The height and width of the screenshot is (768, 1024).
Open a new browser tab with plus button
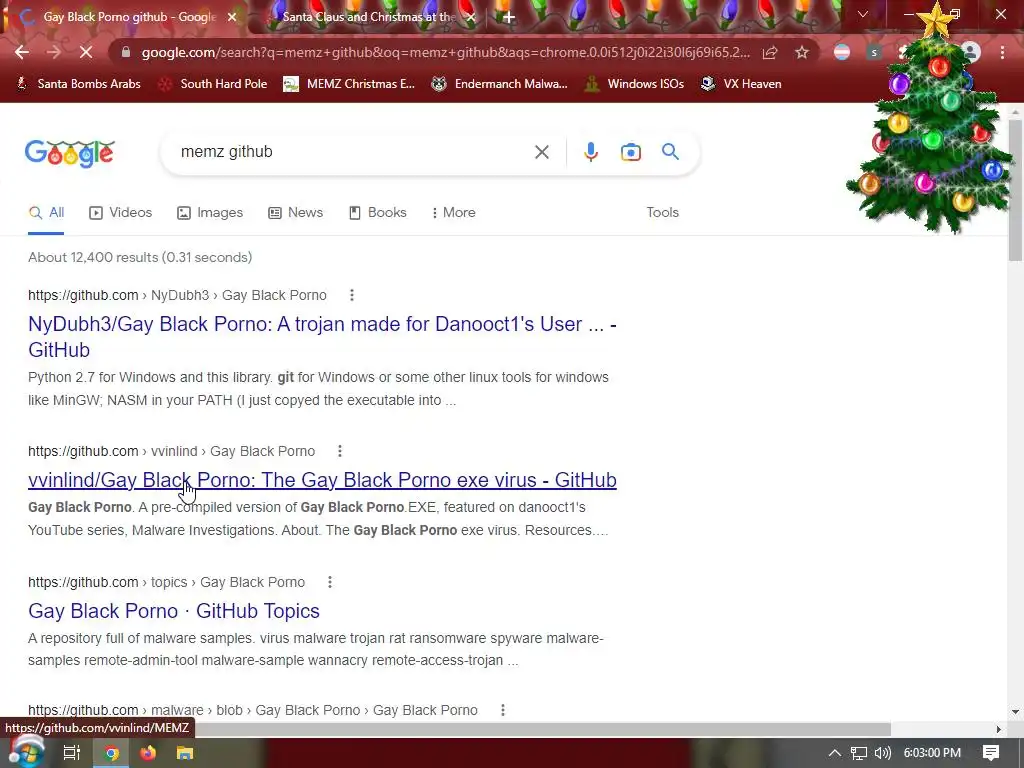[509, 17]
